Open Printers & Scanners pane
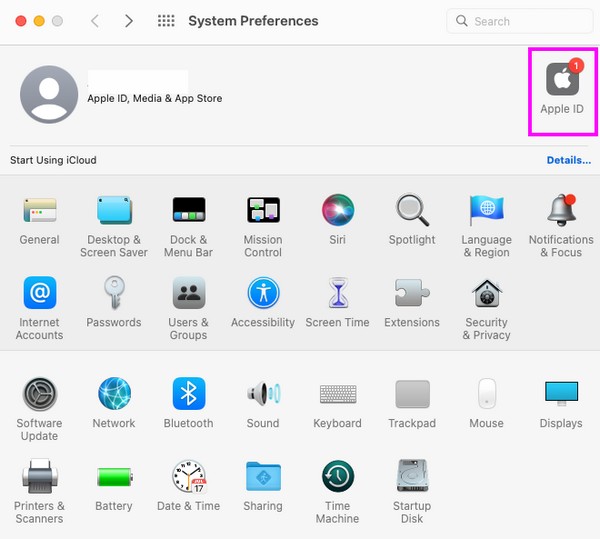This screenshot has width=600, height=539. click(40, 476)
